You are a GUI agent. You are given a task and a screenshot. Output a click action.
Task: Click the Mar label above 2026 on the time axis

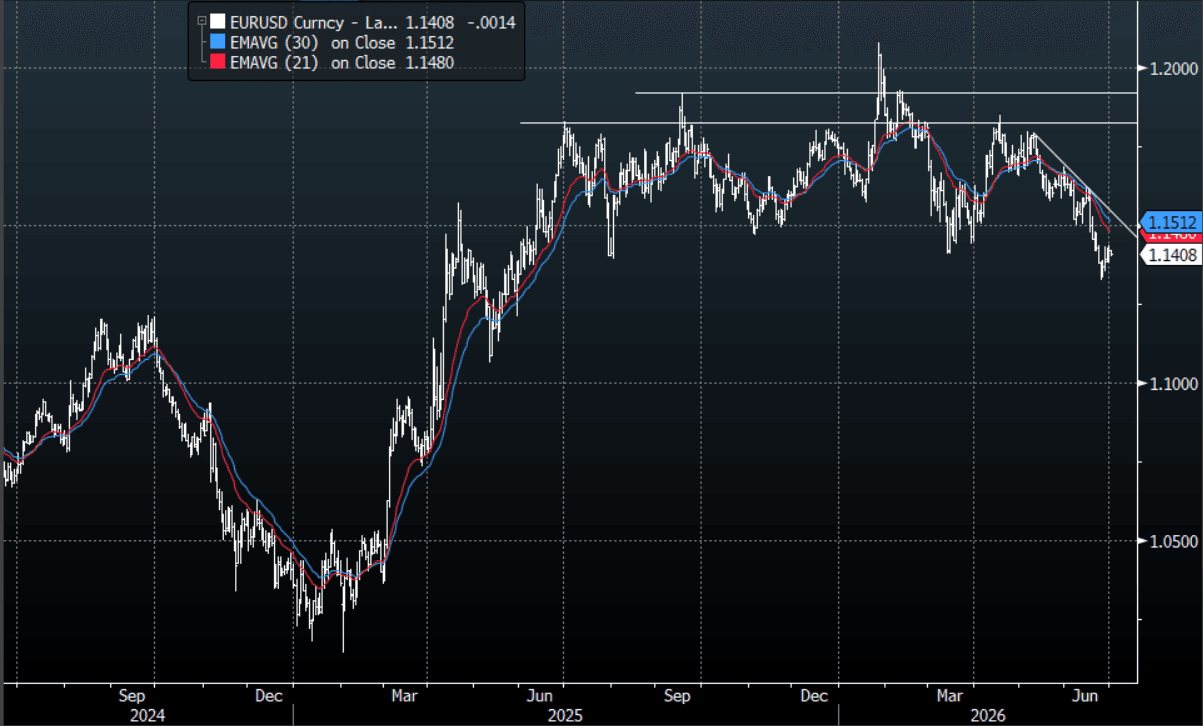tap(949, 695)
